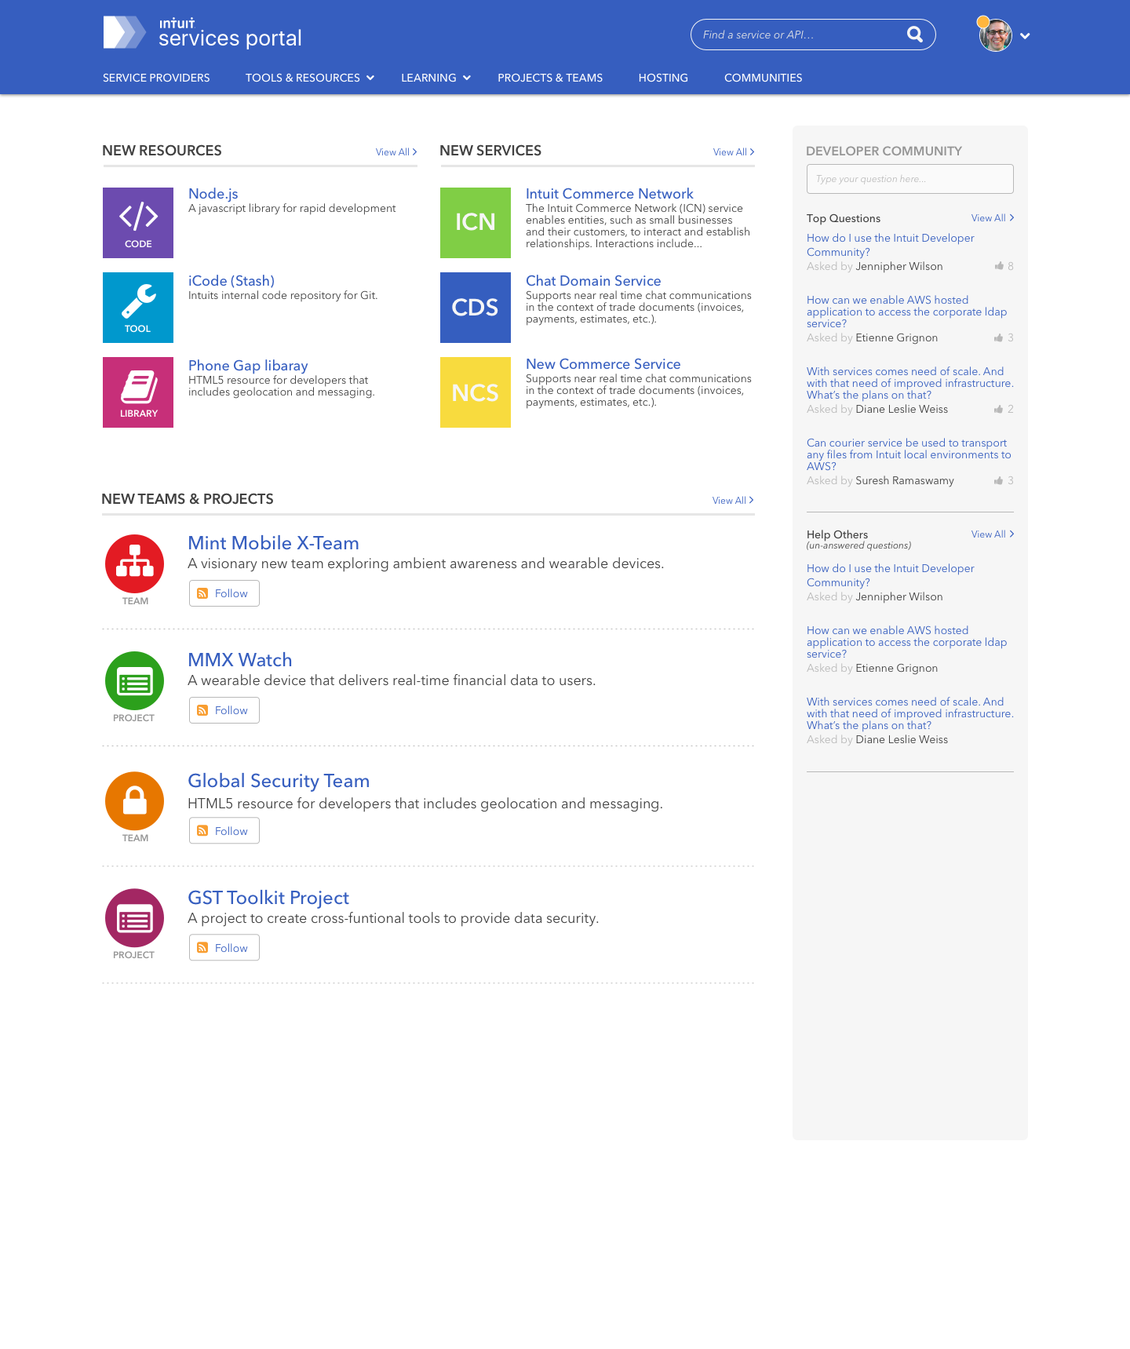Go to Projects & Teams
The image size is (1130, 1349).
pos(550,78)
